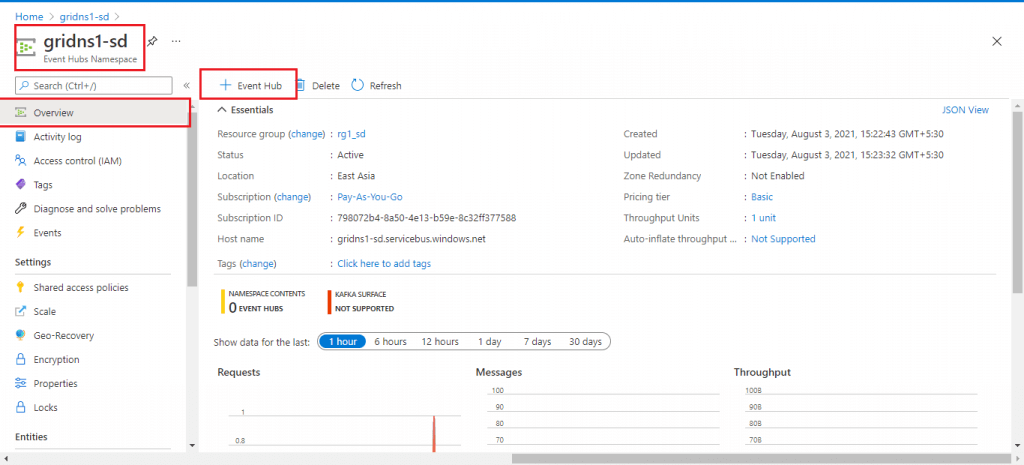Collapse the sidebar with double chevron
The image size is (1024, 465).
[187, 86]
